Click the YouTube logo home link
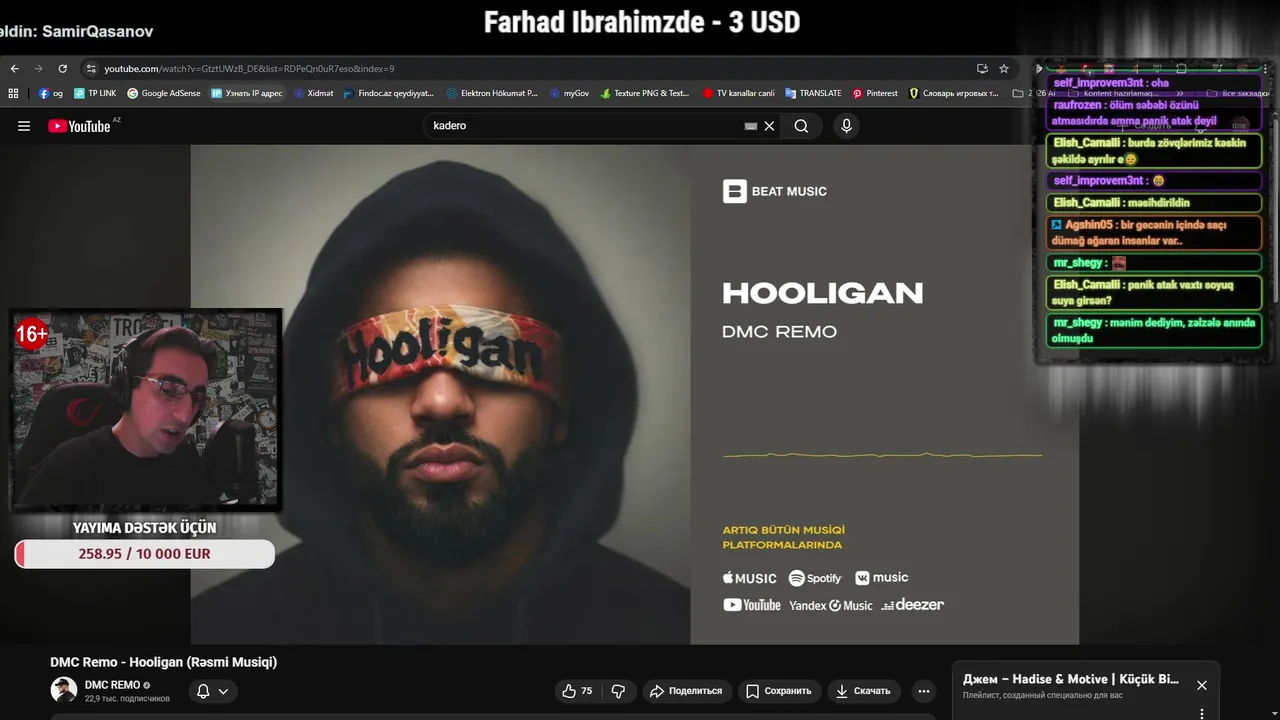 (x=79, y=126)
